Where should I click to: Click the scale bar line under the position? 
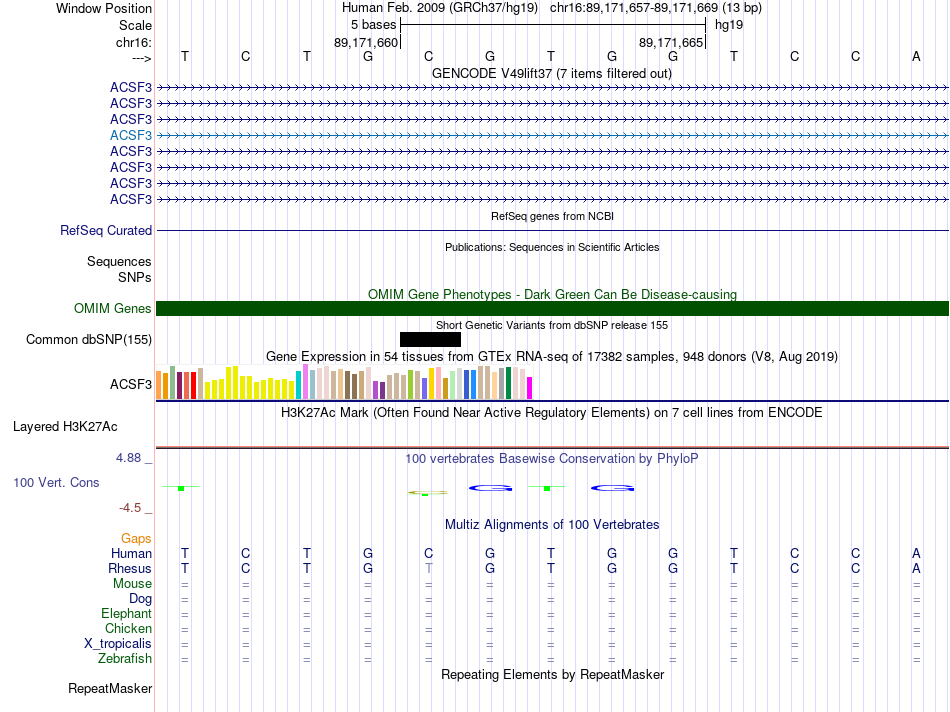[553, 25]
